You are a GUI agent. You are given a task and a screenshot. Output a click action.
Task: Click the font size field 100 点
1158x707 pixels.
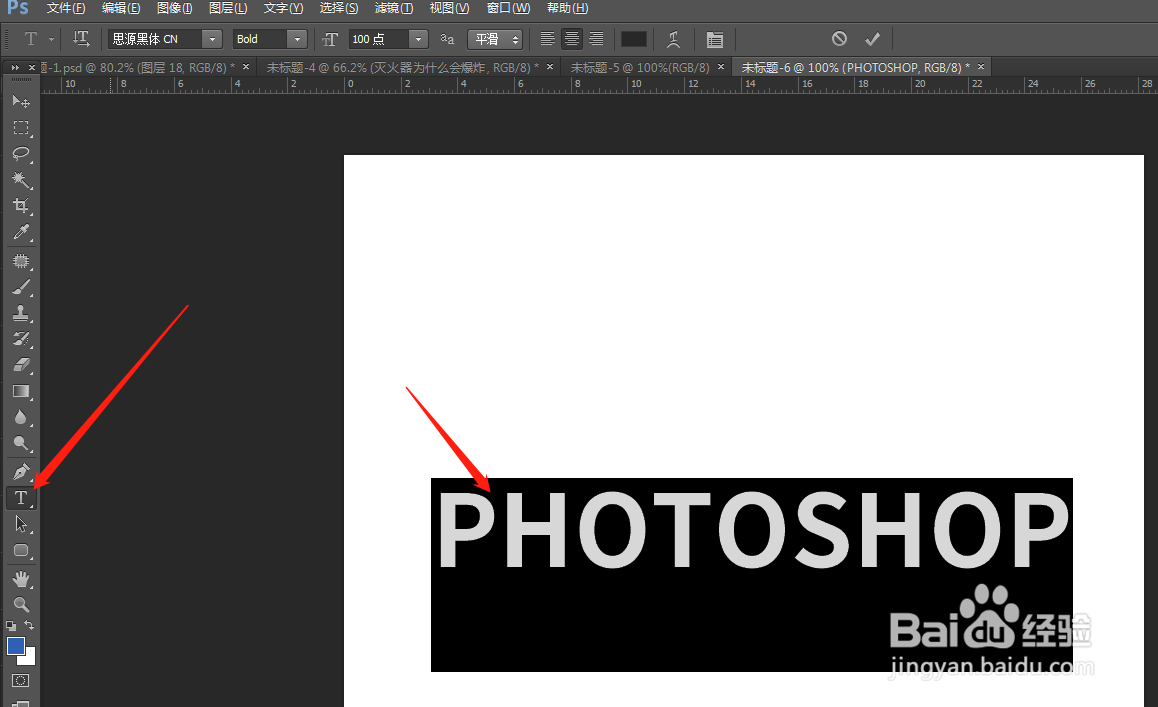click(379, 39)
